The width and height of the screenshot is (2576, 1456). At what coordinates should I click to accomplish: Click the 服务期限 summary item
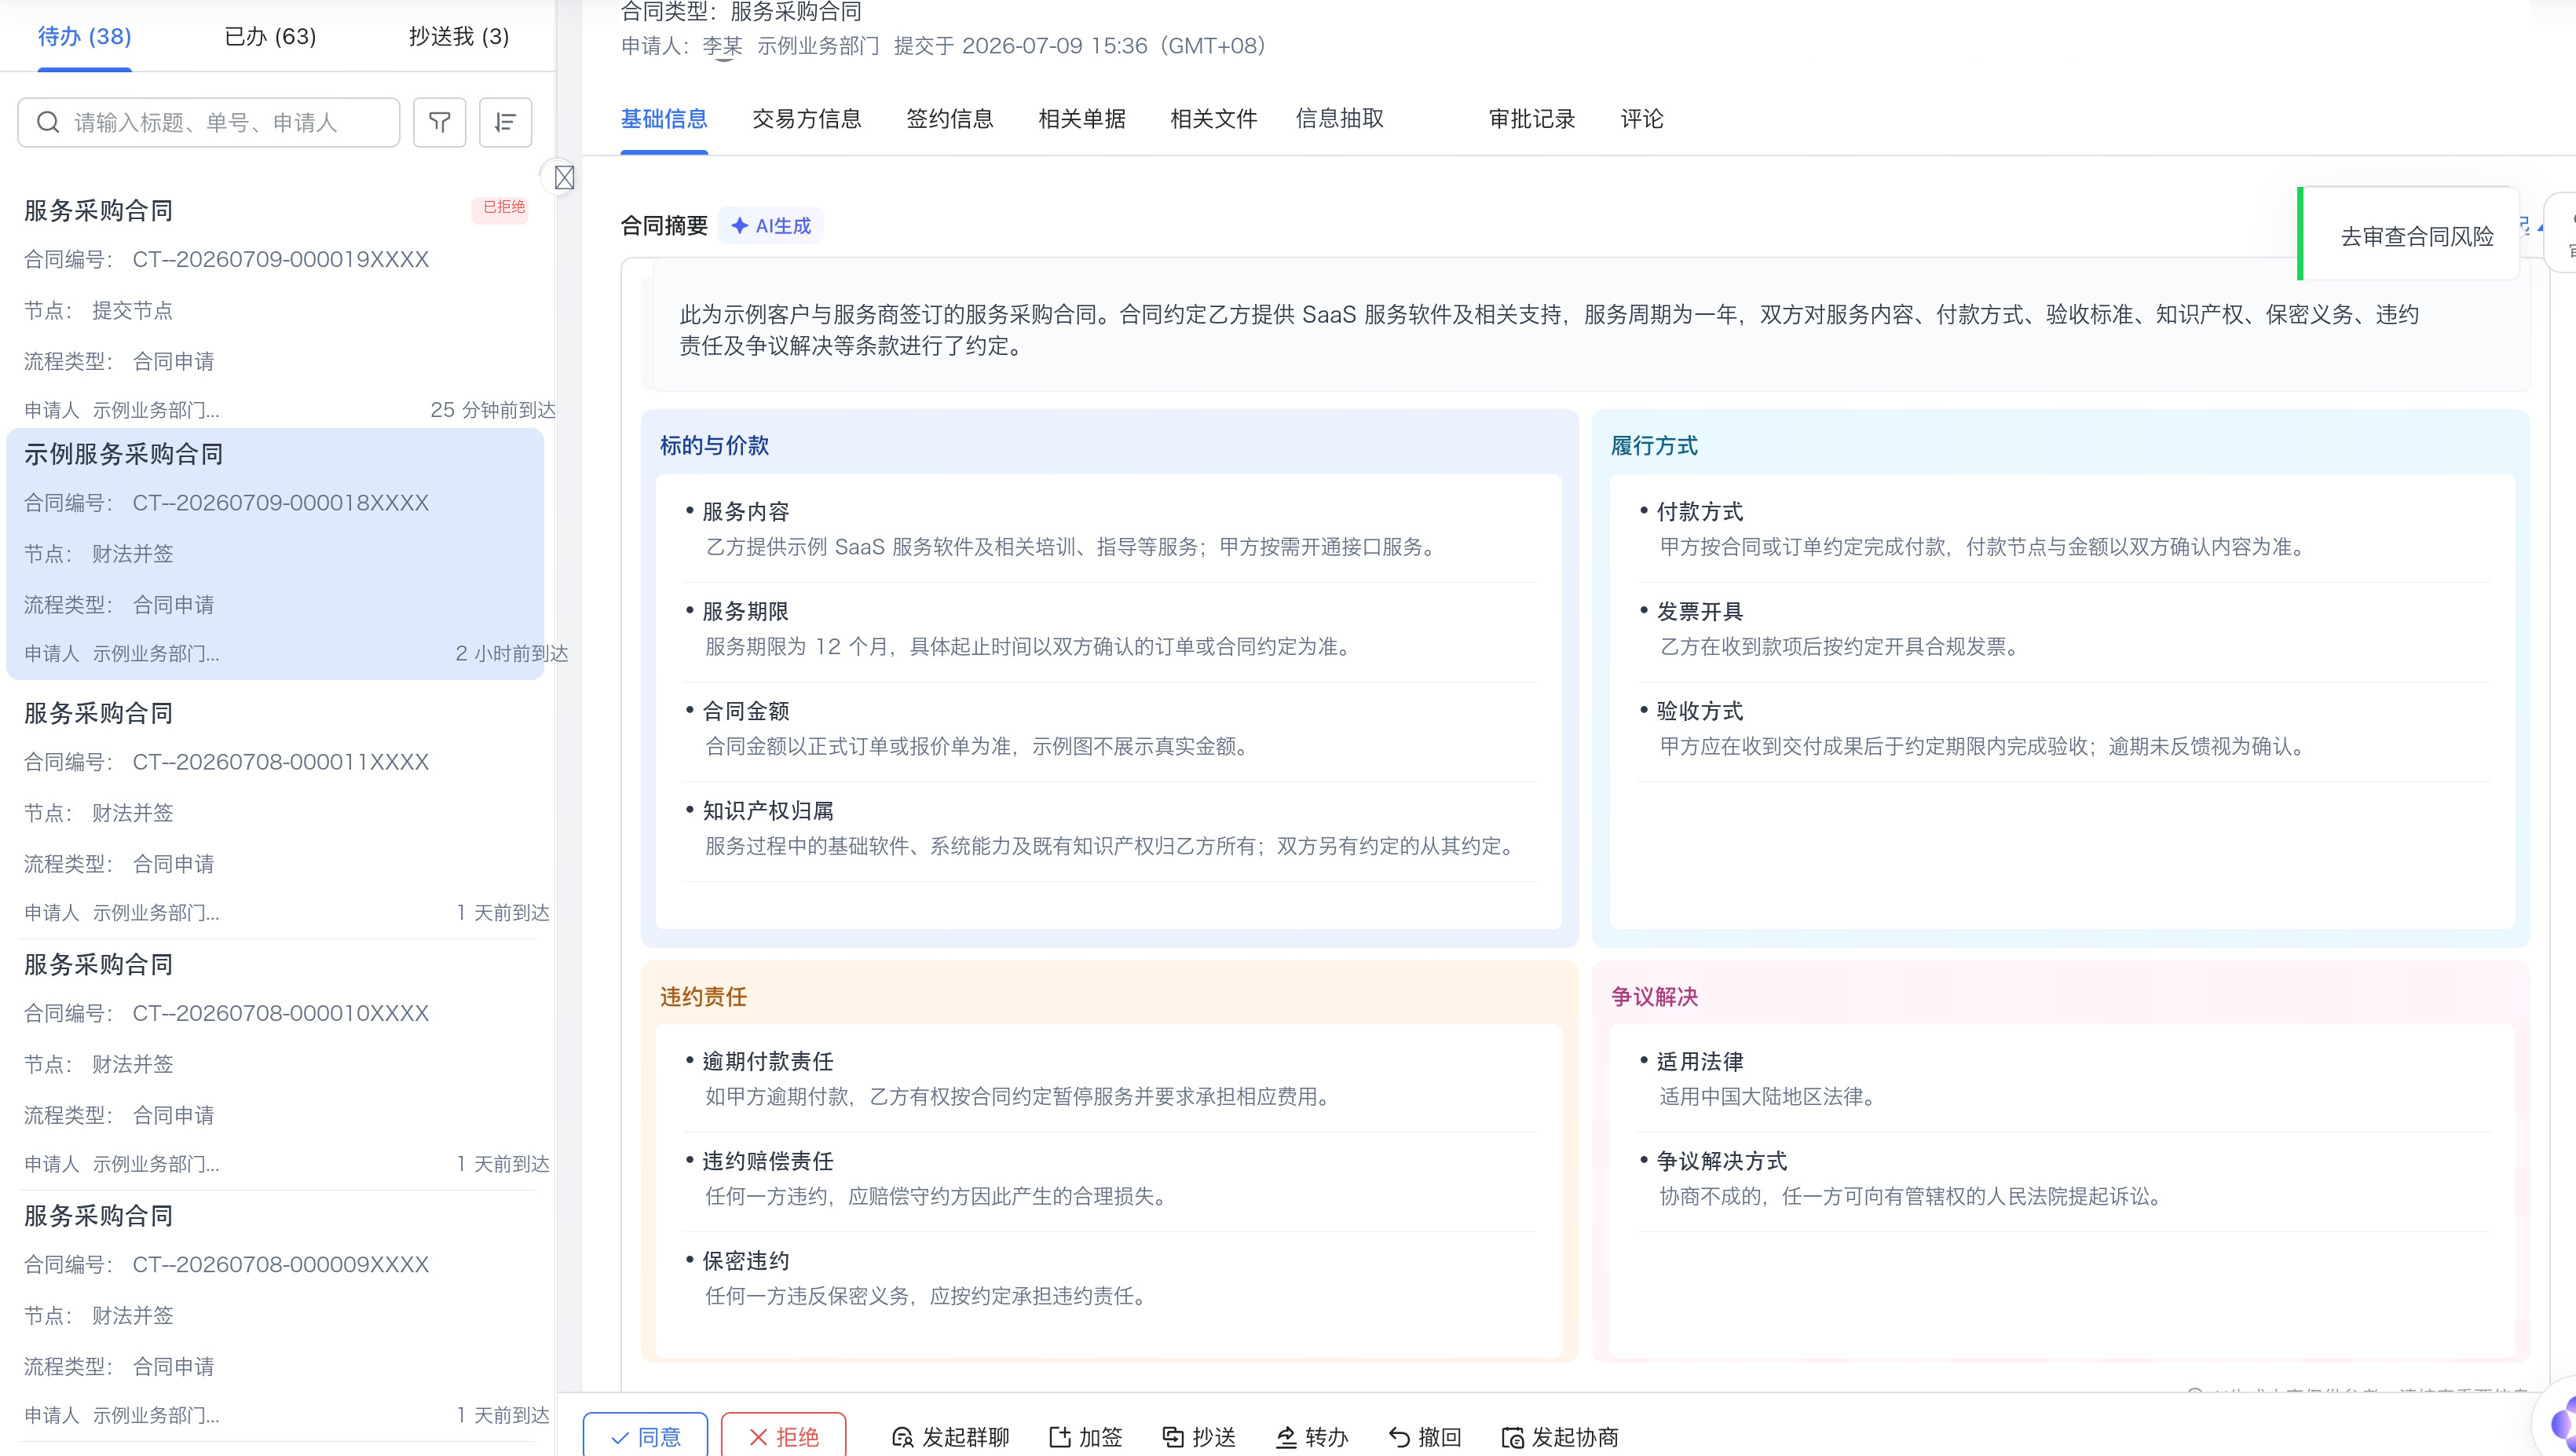pos(1110,630)
